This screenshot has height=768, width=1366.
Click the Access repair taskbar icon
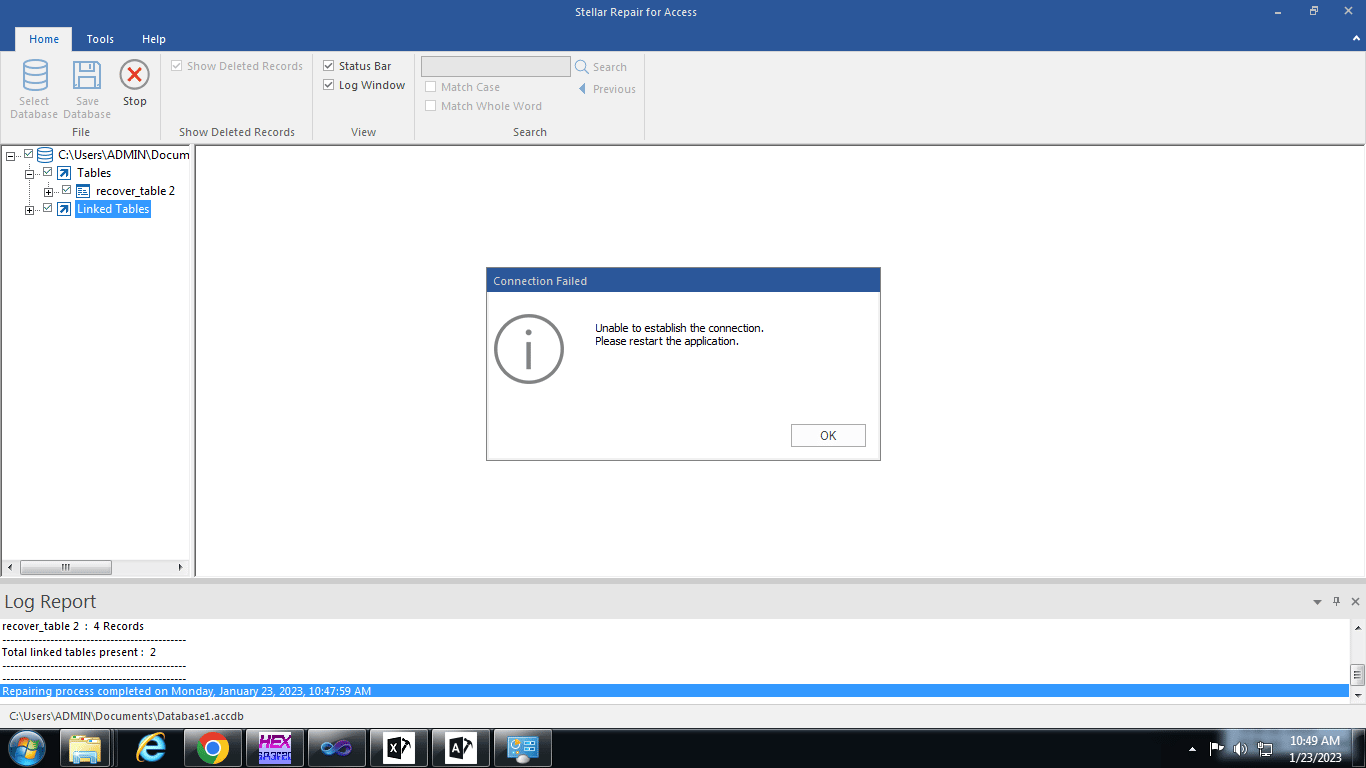pyautogui.click(x=460, y=748)
